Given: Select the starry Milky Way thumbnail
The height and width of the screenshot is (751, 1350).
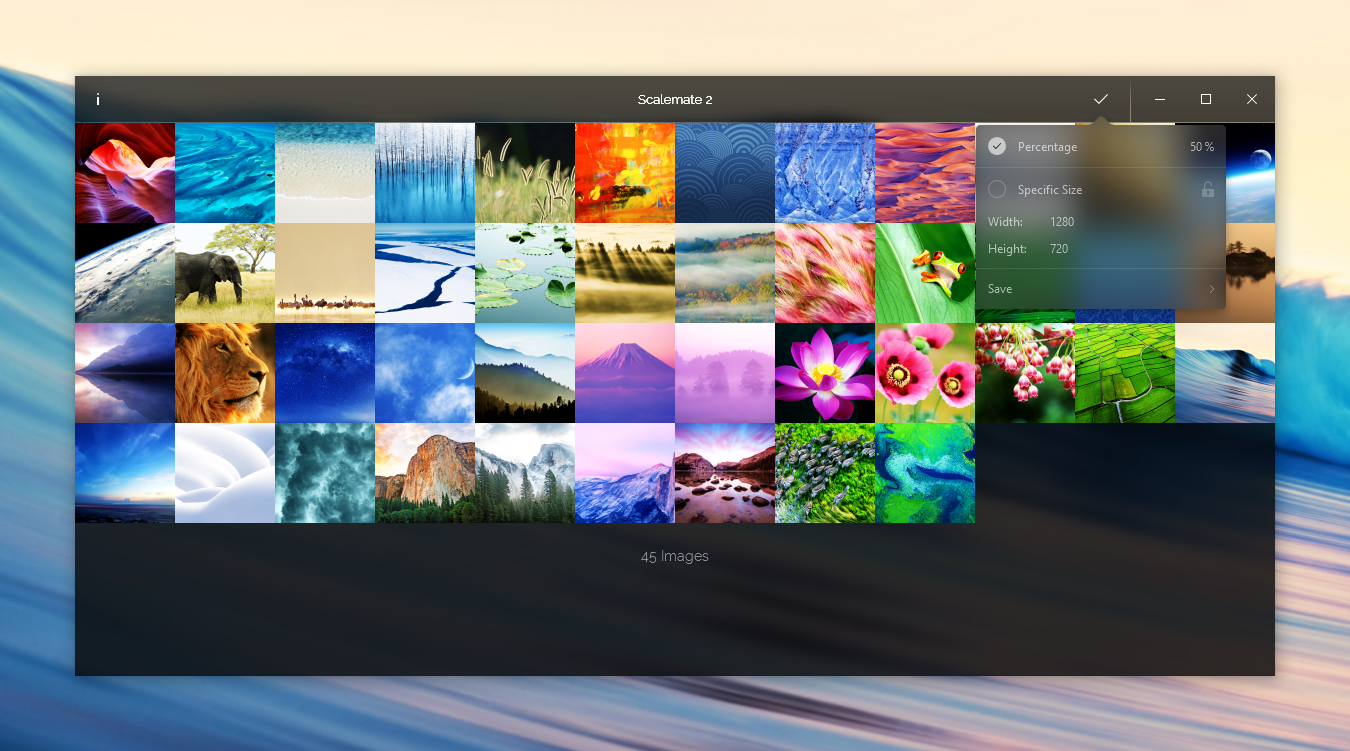Looking at the screenshot, I should pos(325,373).
